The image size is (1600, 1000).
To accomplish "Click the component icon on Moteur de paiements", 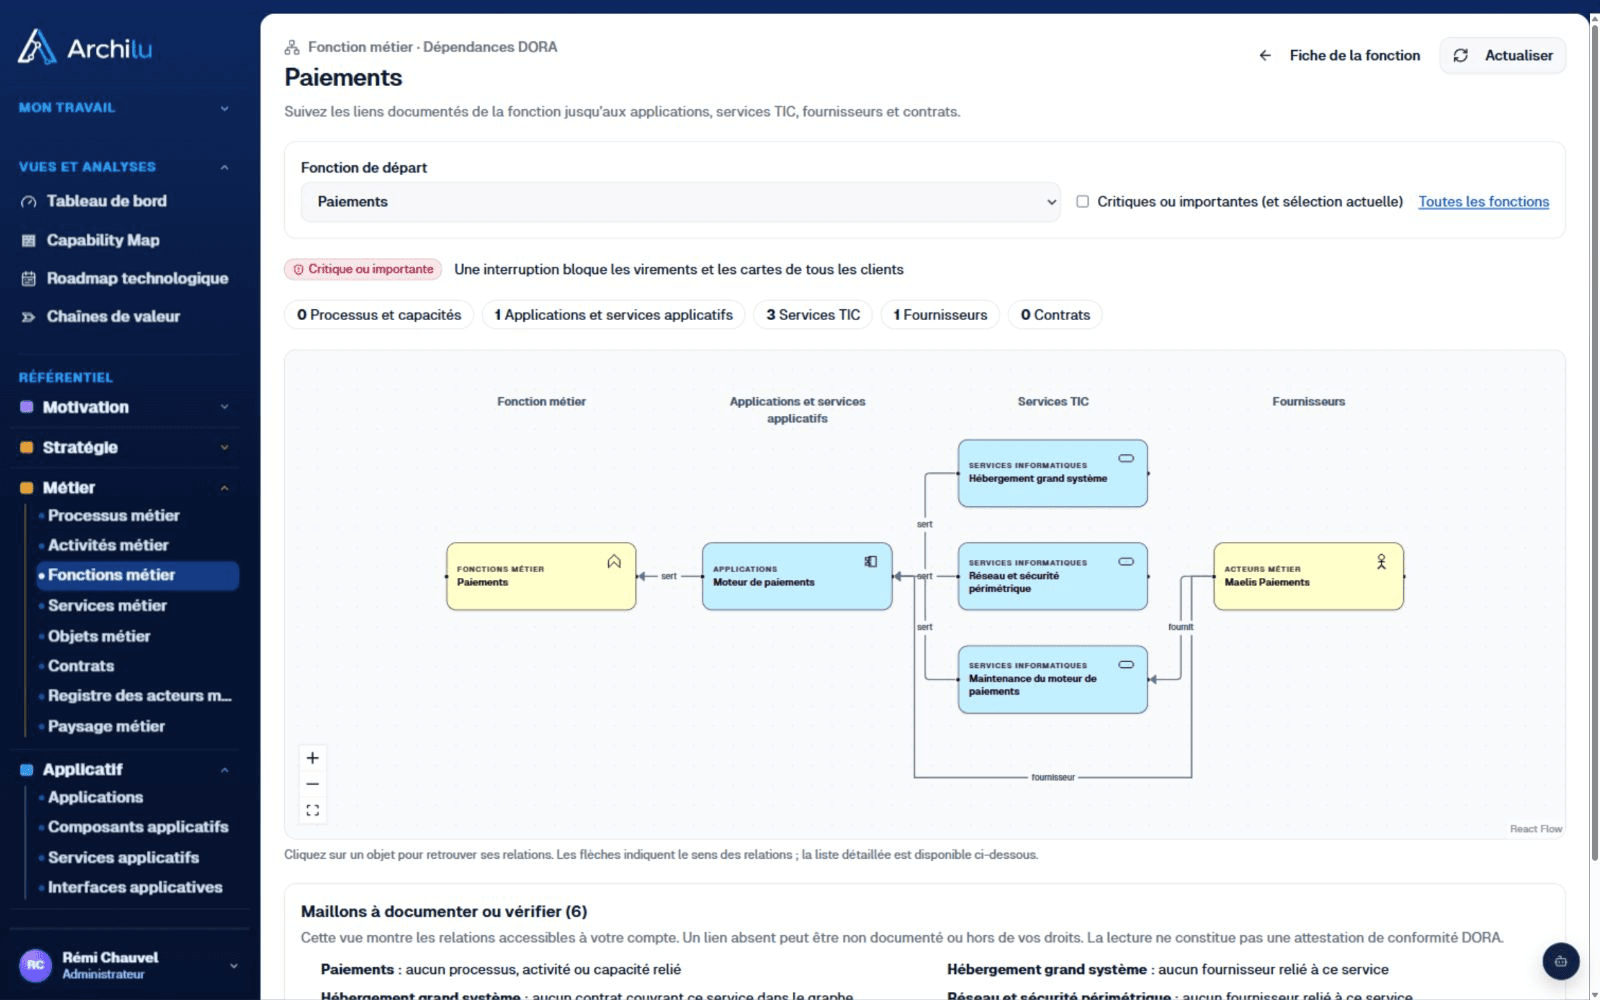I will click(x=871, y=562).
